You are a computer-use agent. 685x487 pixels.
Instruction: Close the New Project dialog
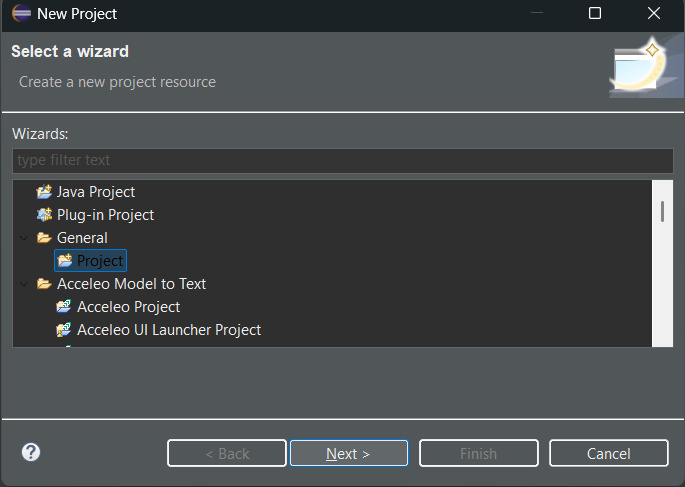point(654,13)
